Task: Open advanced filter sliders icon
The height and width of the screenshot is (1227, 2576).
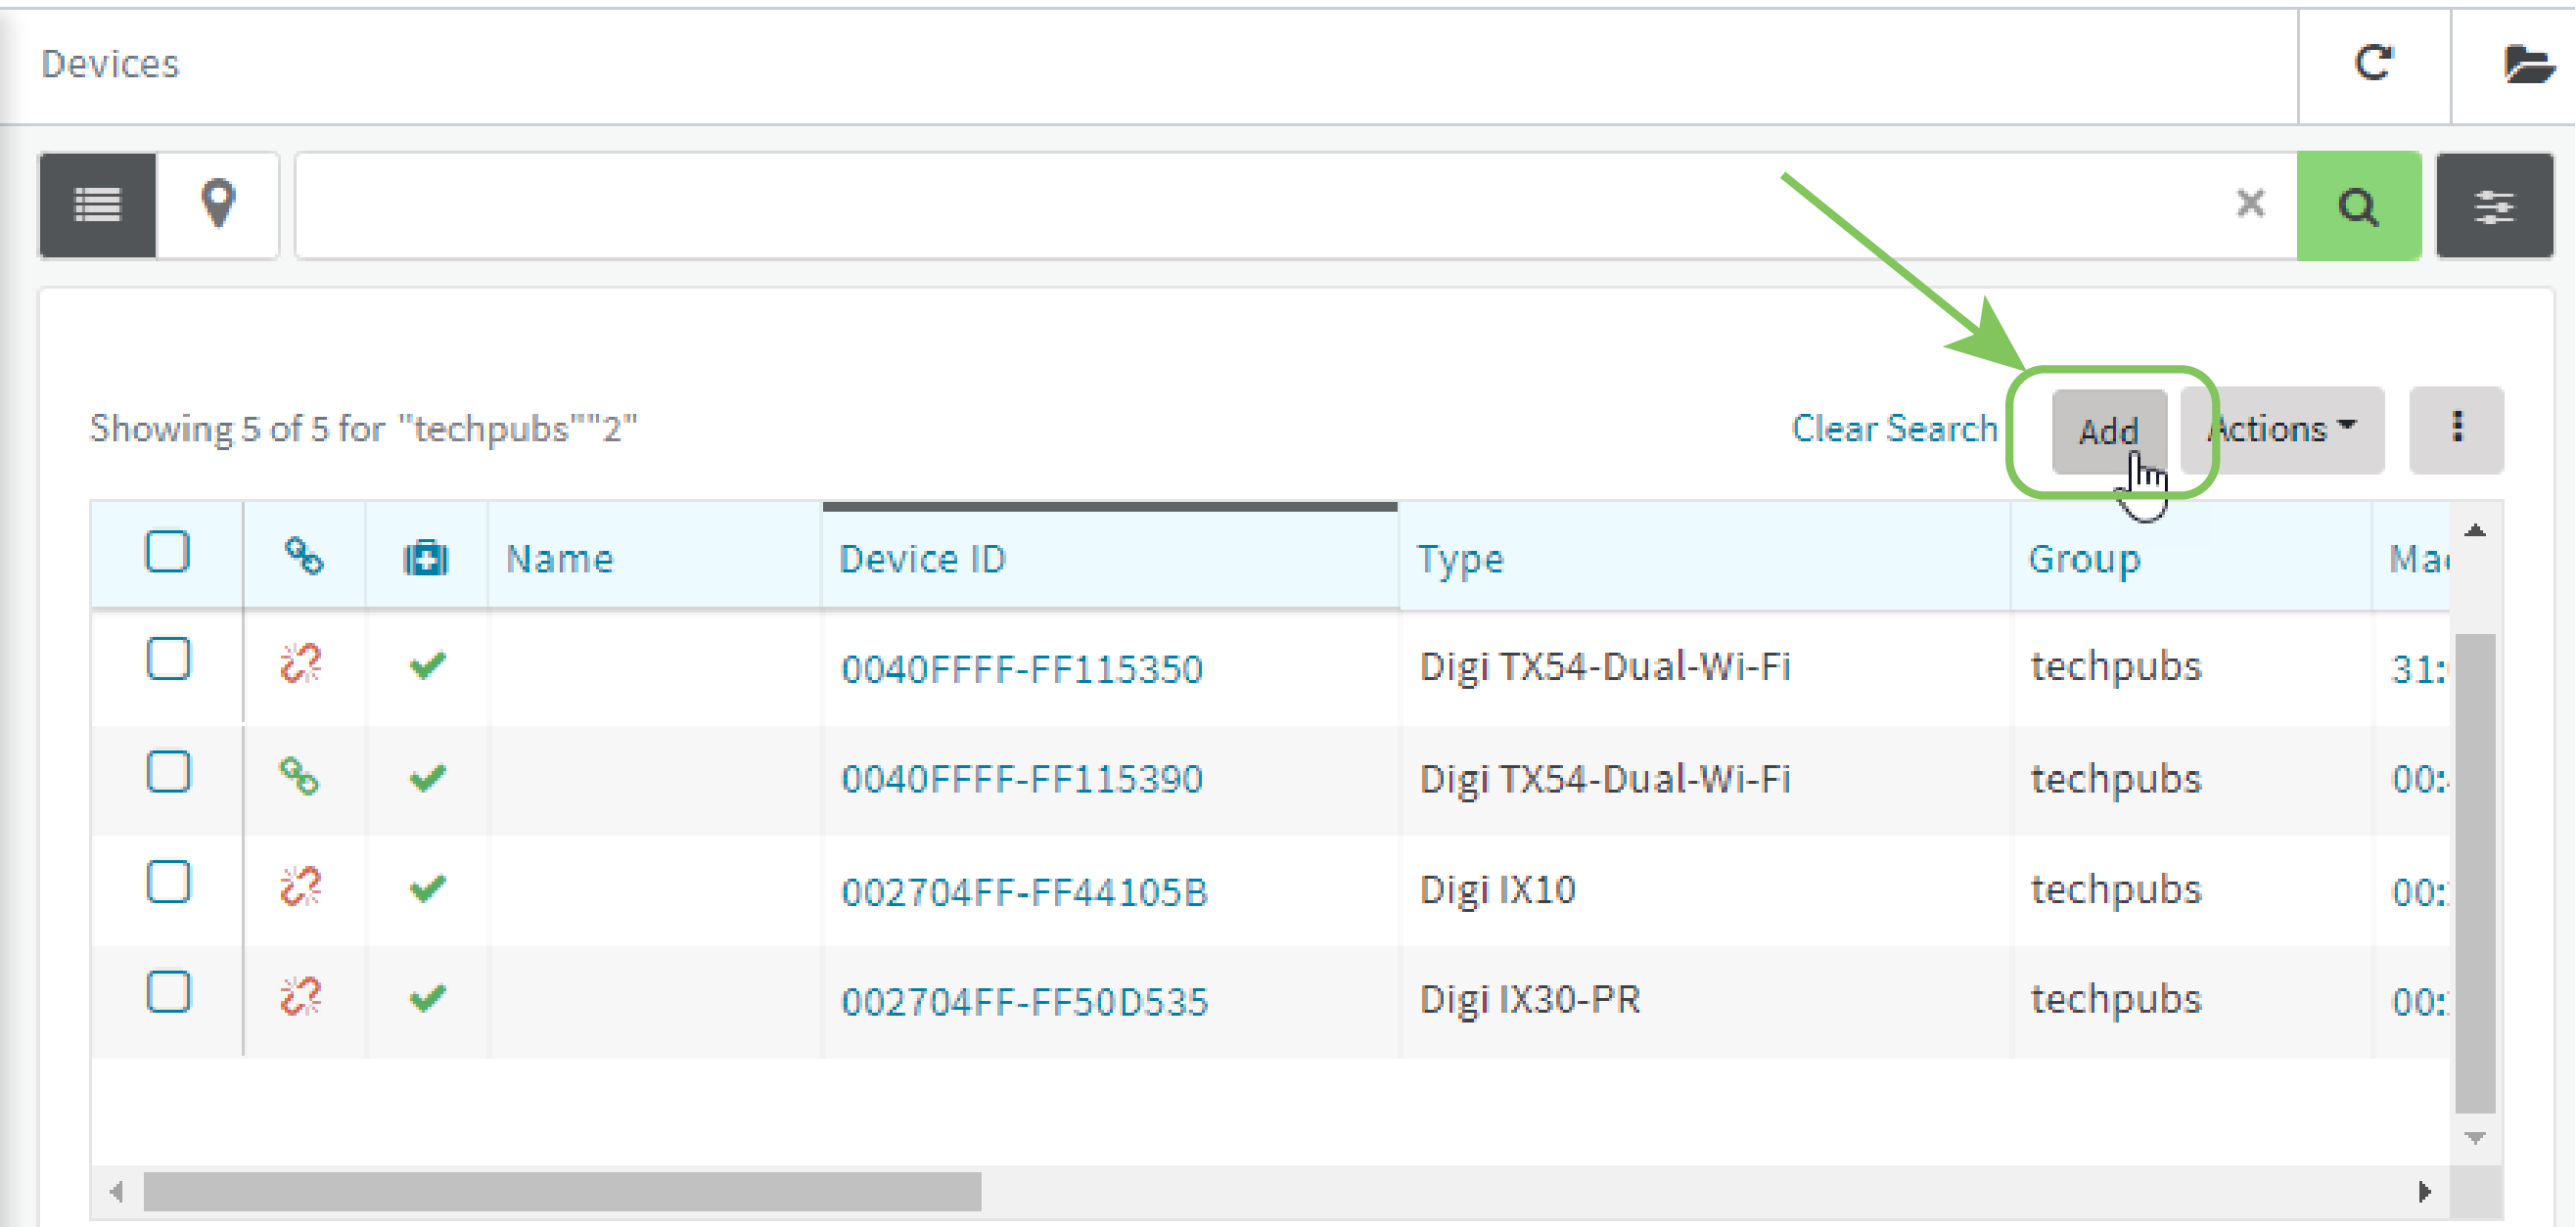Action: [2493, 207]
